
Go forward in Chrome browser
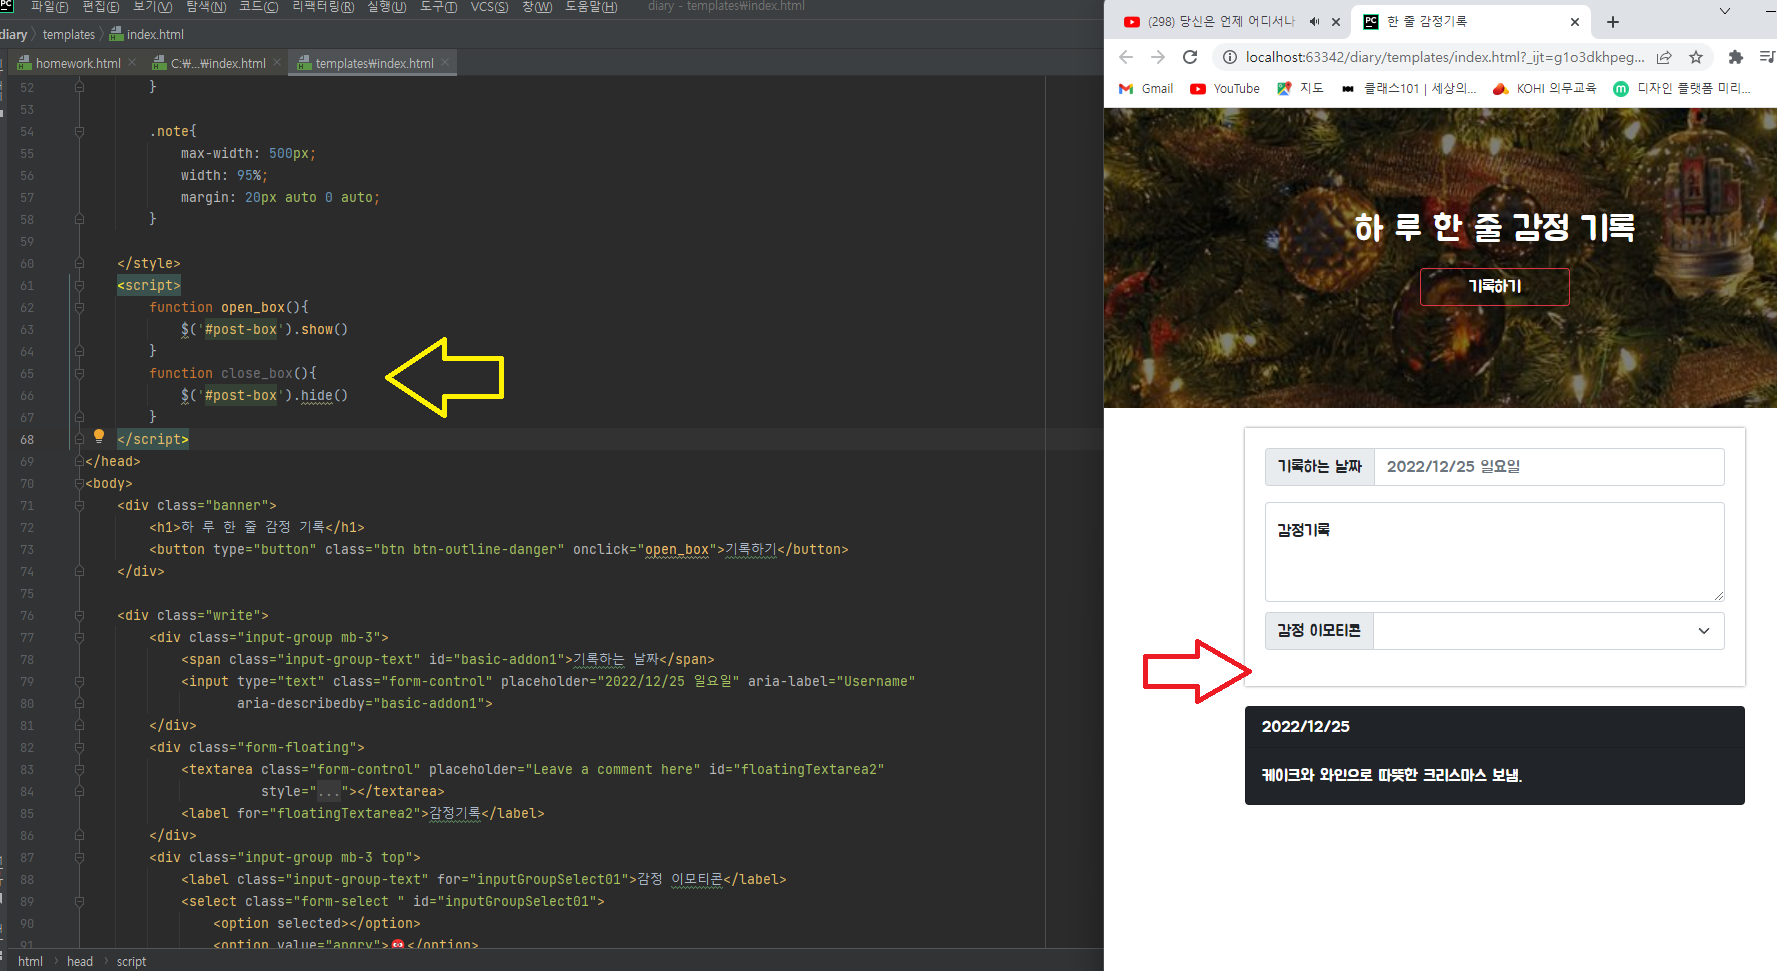(x=1158, y=57)
